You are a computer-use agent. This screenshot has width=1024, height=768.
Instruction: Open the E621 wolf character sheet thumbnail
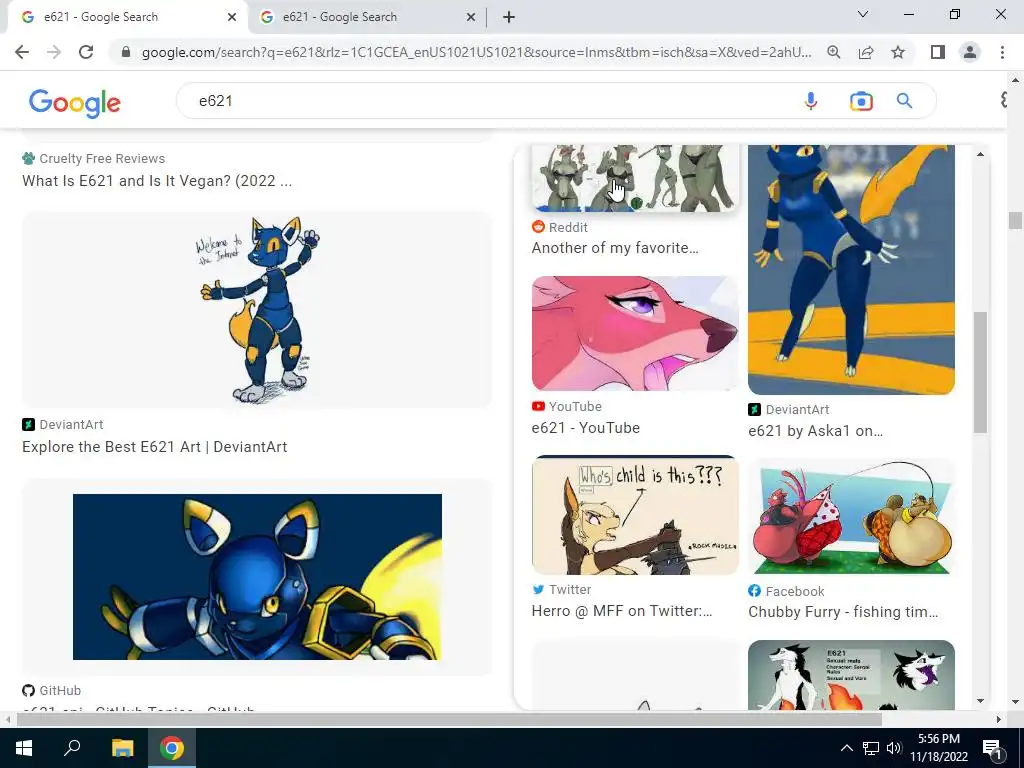coord(851,675)
